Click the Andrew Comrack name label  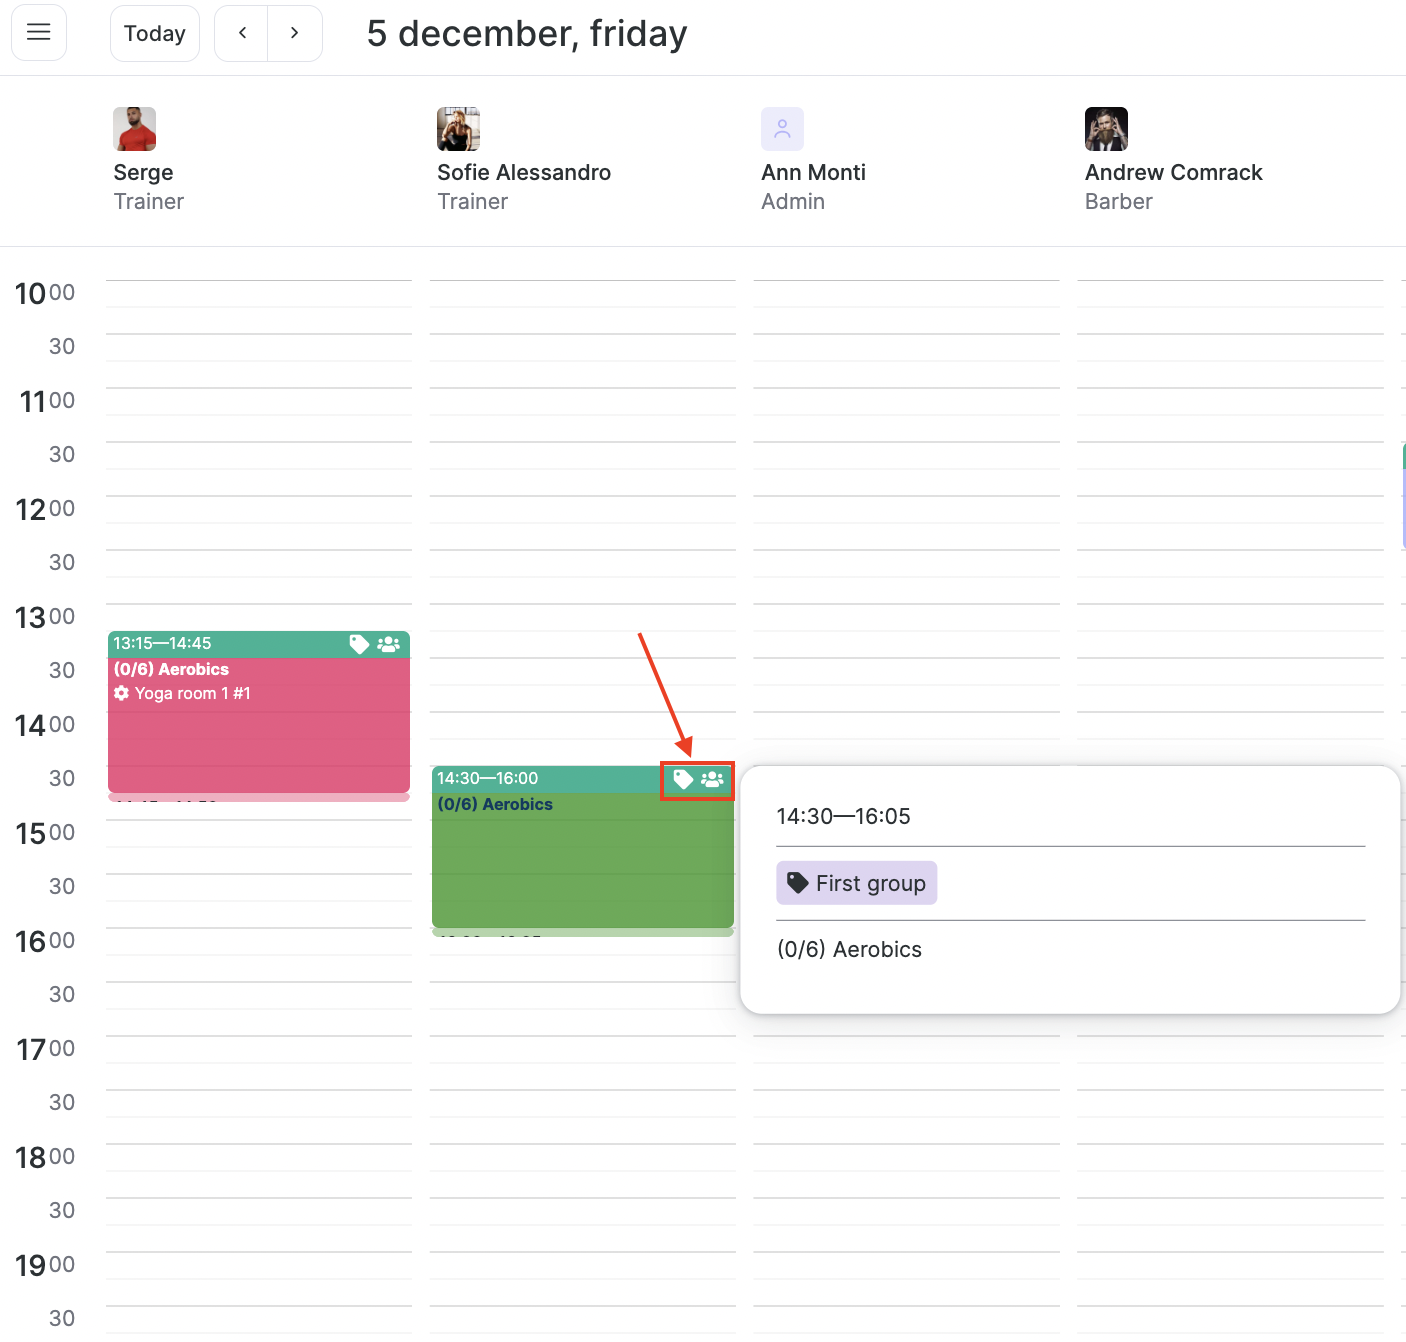click(x=1174, y=172)
